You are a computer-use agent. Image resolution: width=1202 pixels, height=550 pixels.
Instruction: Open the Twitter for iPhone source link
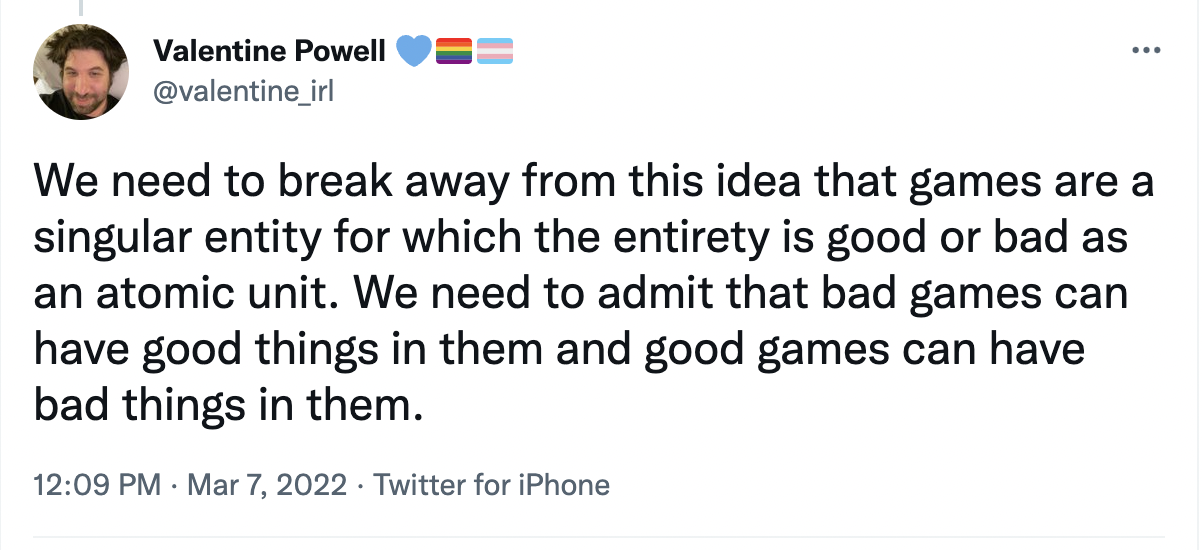tap(490, 486)
